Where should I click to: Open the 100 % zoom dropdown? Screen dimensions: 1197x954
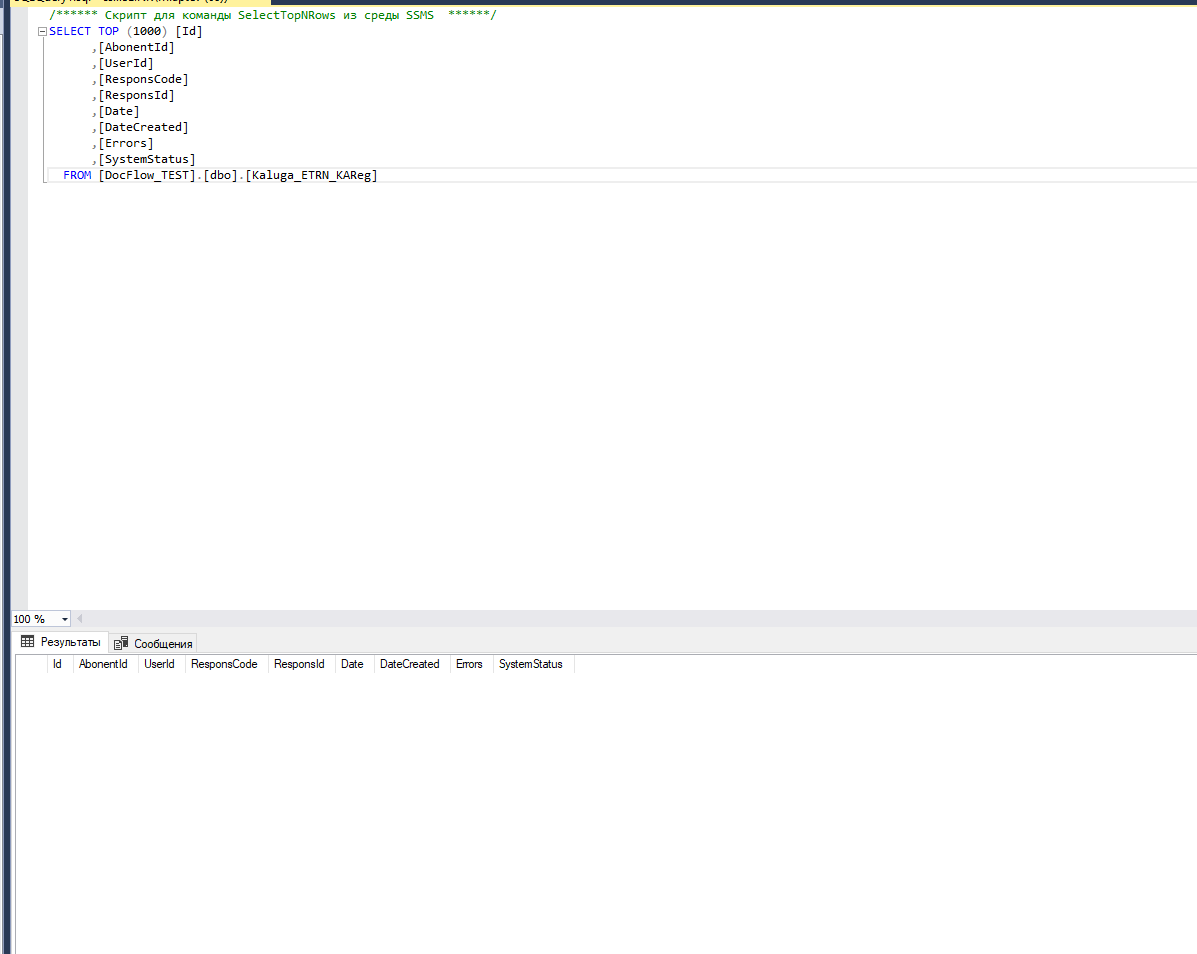click(x=64, y=619)
